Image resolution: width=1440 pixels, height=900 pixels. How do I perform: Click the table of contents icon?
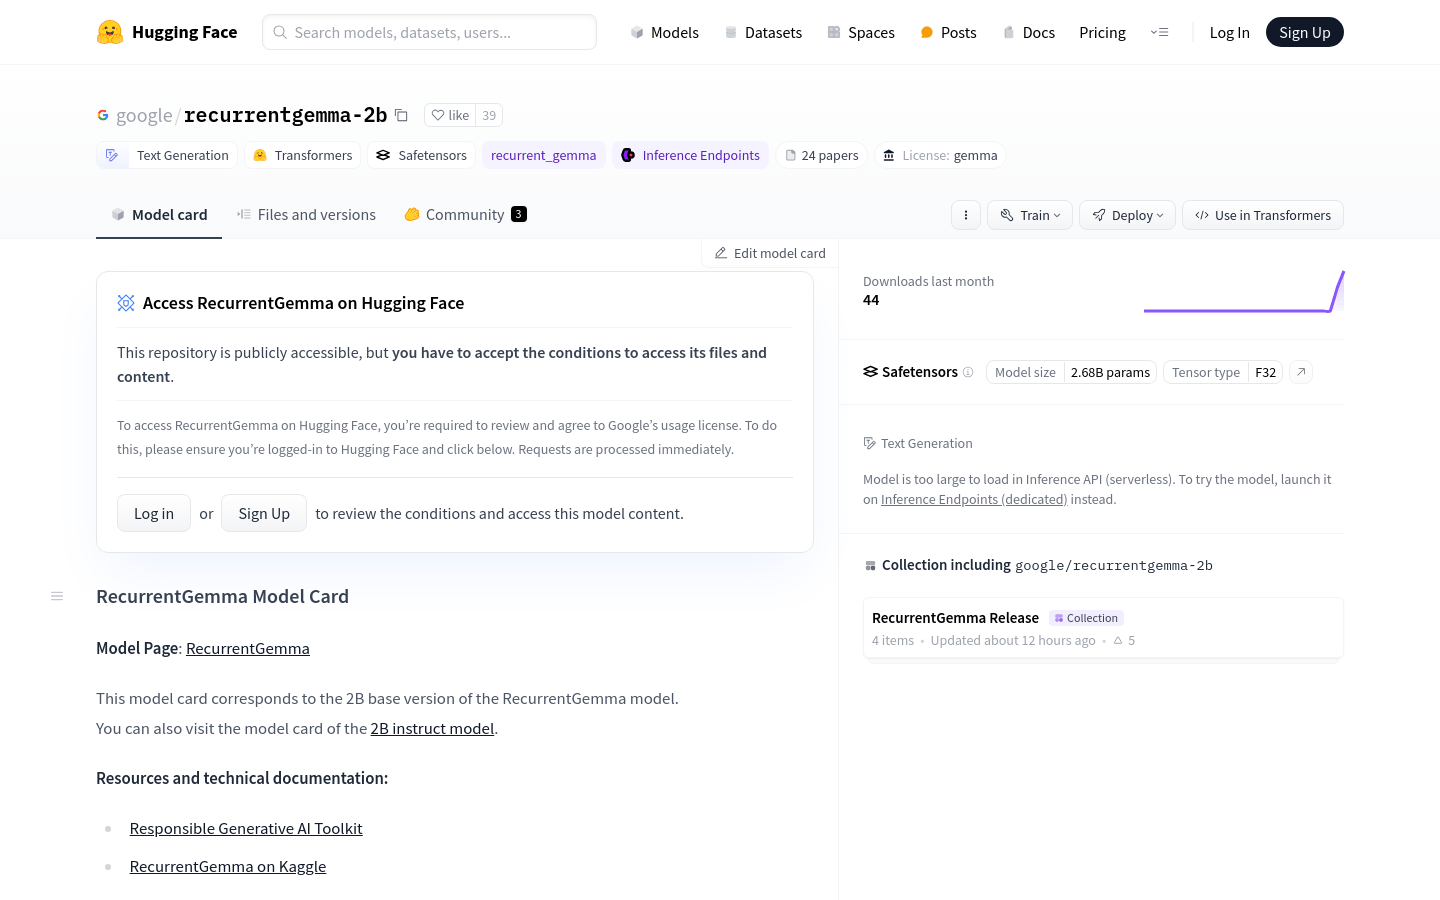tap(57, 596)
